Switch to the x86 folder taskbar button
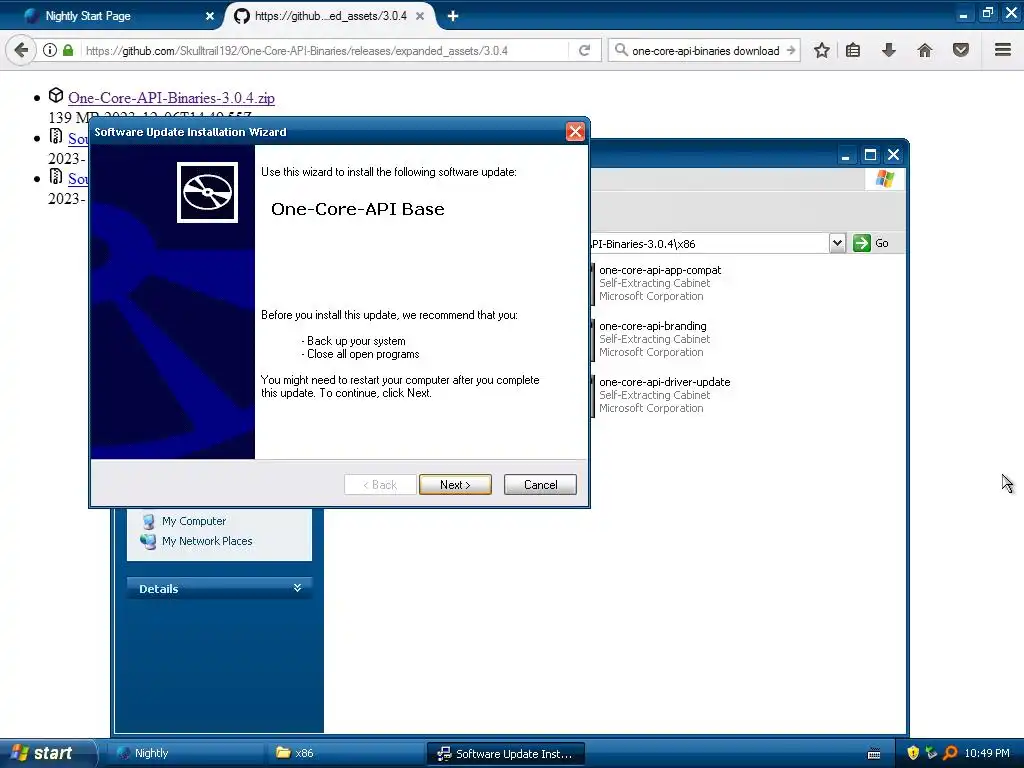Image resolution: width=1024 pixels, height=768 pixels. [345, 753]
